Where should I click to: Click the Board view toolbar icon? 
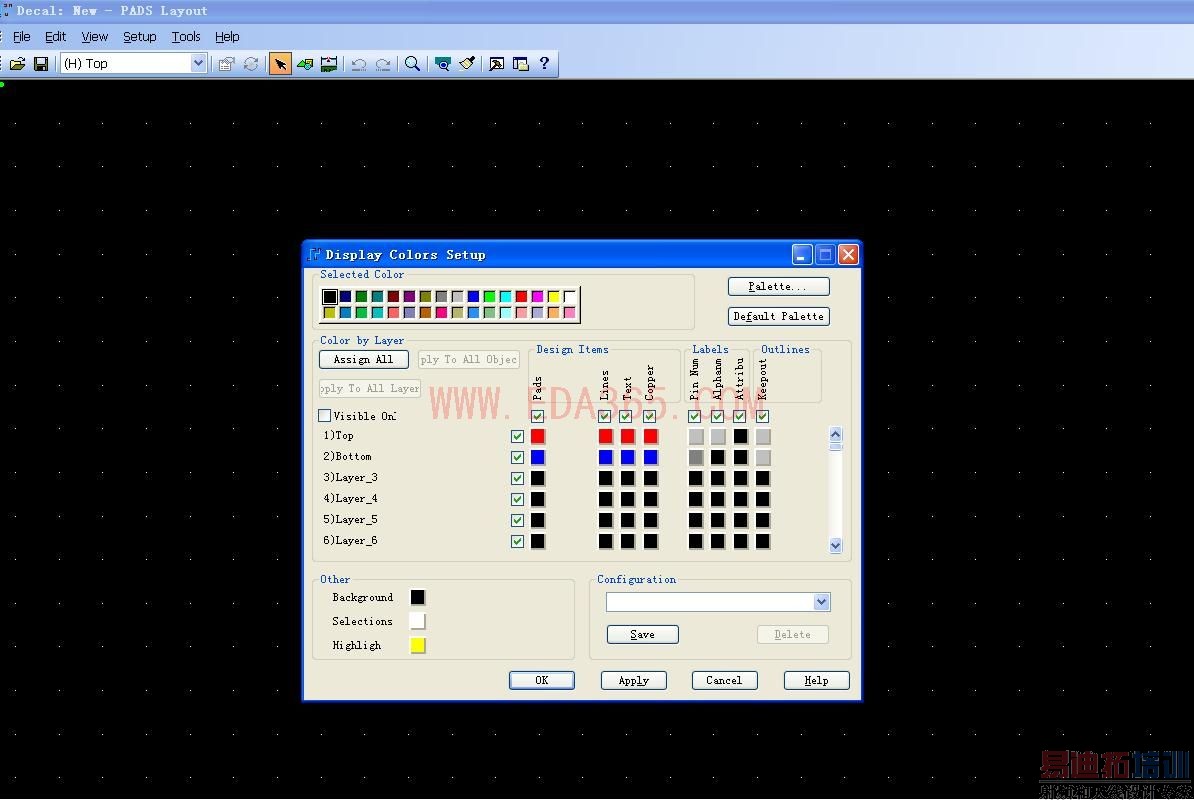tap(442, 64)
